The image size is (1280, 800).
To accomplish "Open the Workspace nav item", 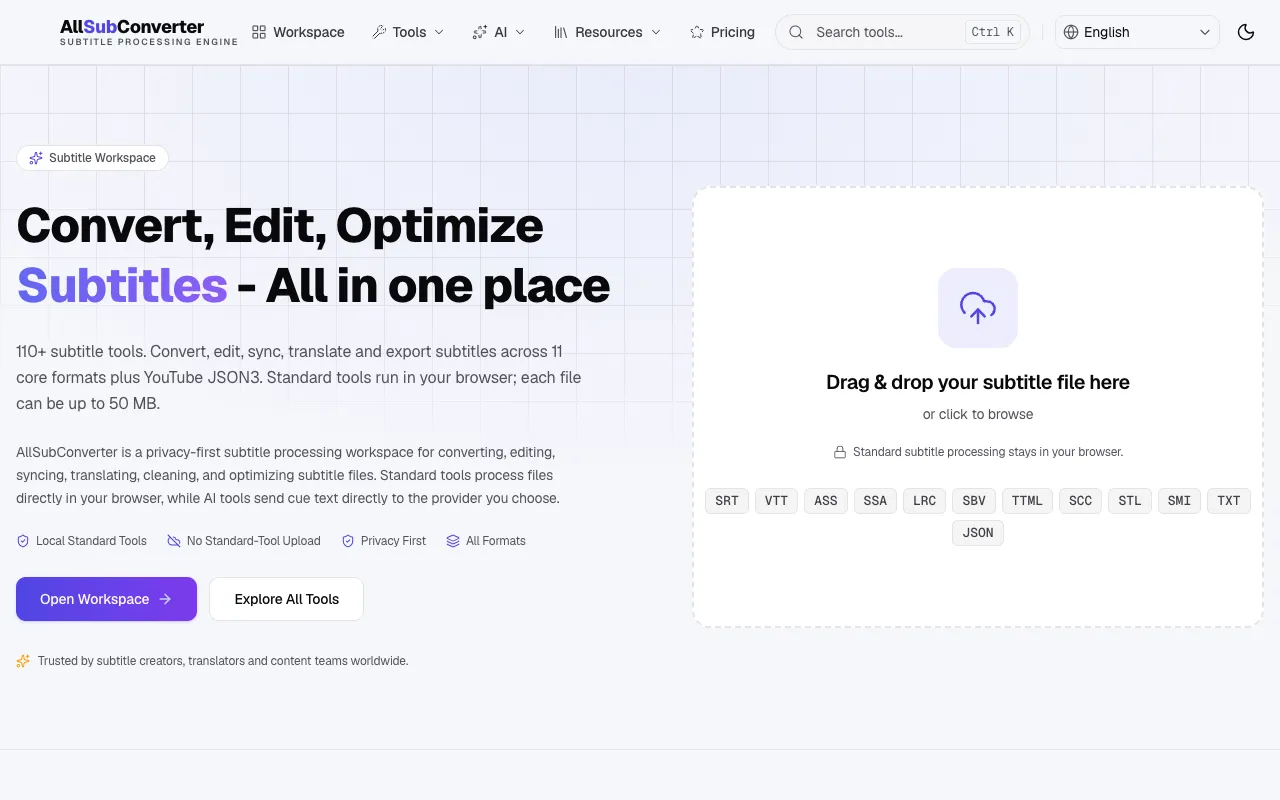I will pyautogui.click(x=298, y=32).
